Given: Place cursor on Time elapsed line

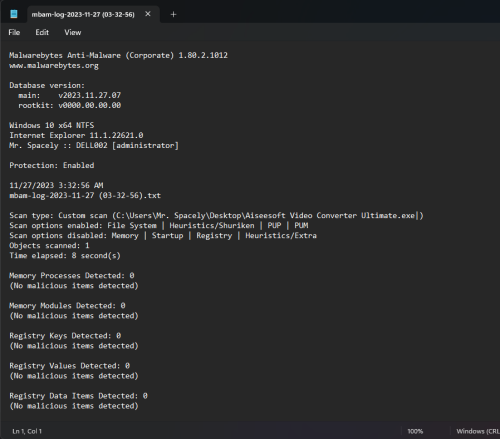Looking at the screenshot, I should (x=65, y=256).
